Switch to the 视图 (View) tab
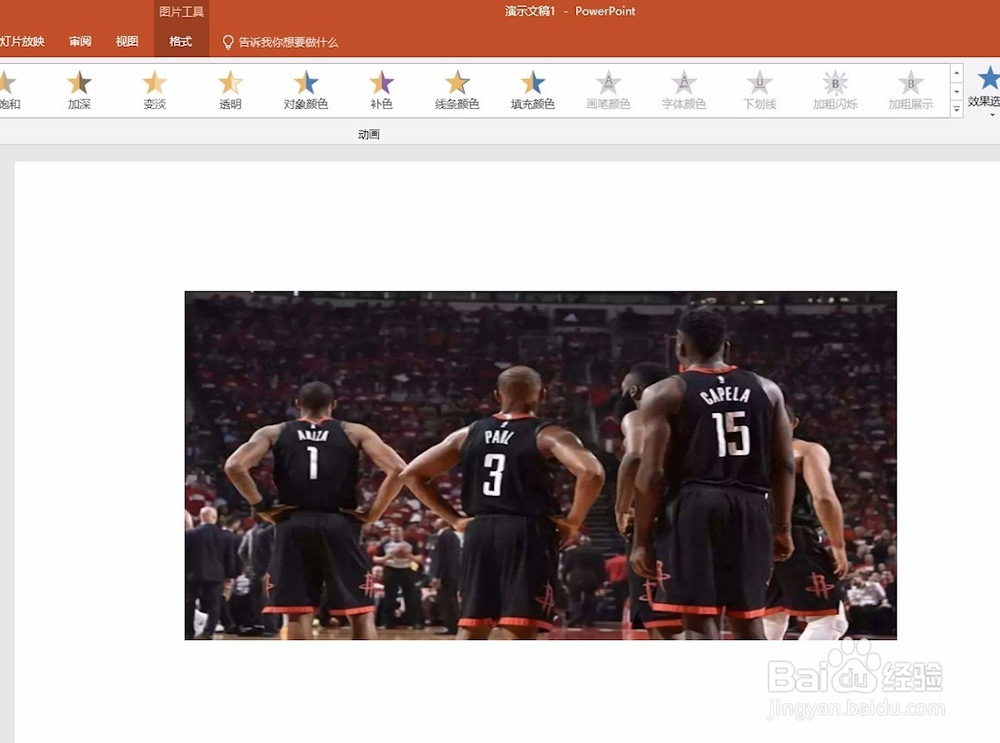Screen dimensions: 1000x743 (x=127, y=41)
